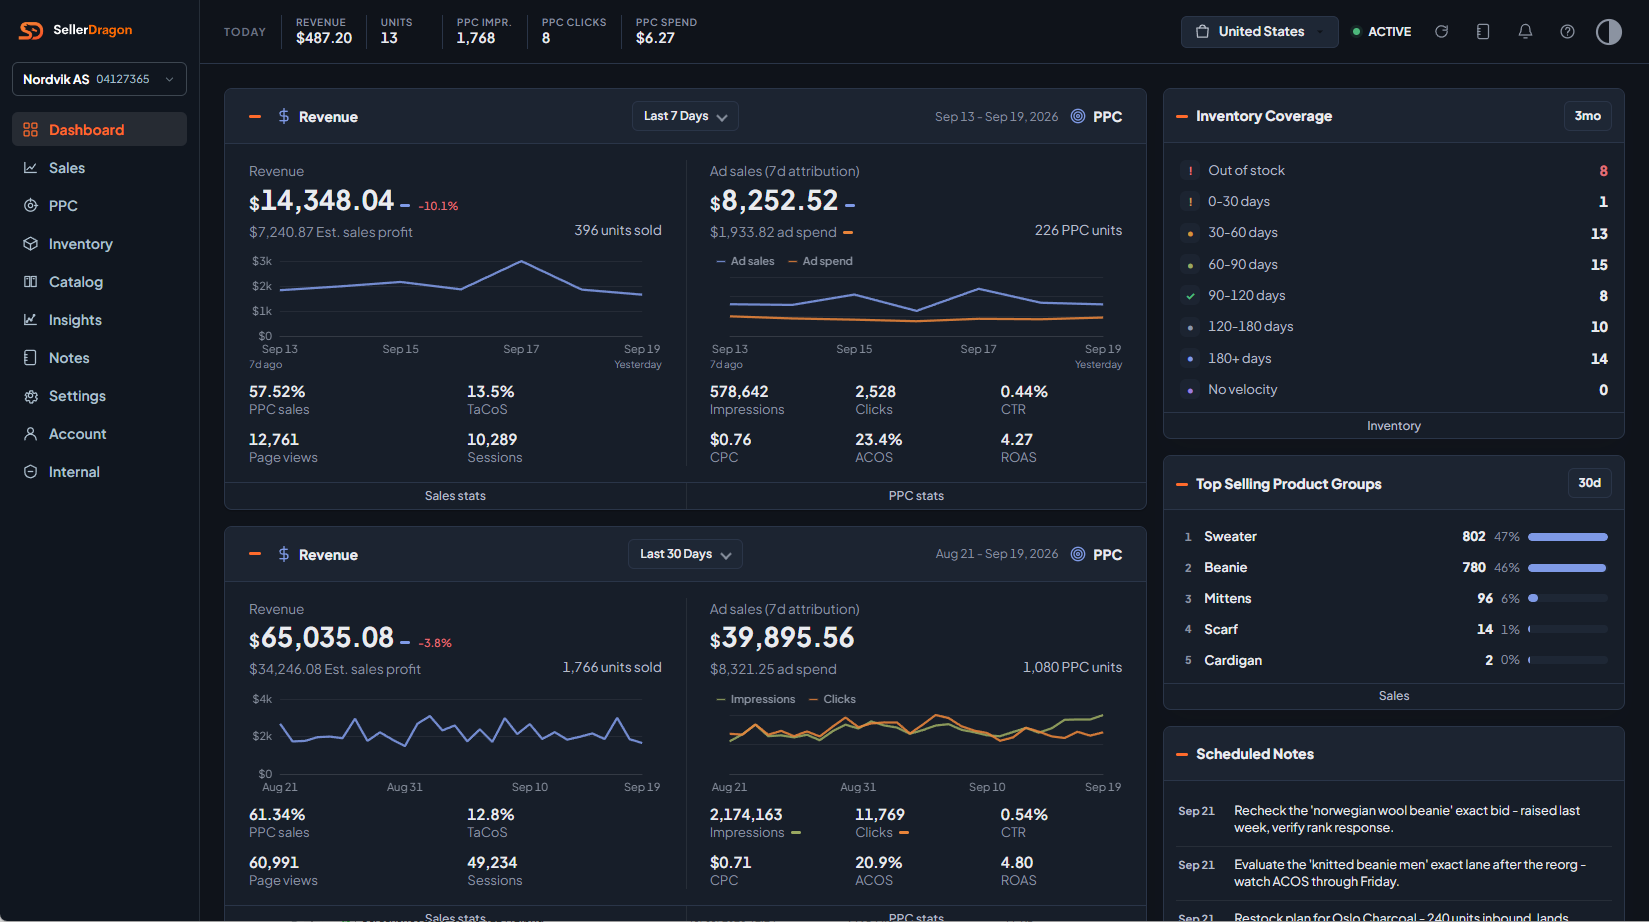This screenshot has height=922, width=1649.
Task: Open the Insights page
Action: click(x=99, y=320)
